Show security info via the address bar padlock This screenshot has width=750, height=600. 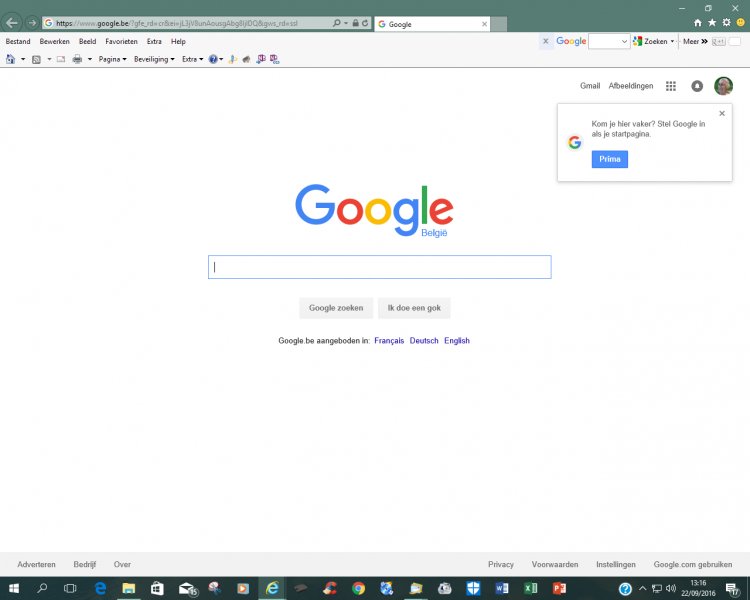[355, 23]
